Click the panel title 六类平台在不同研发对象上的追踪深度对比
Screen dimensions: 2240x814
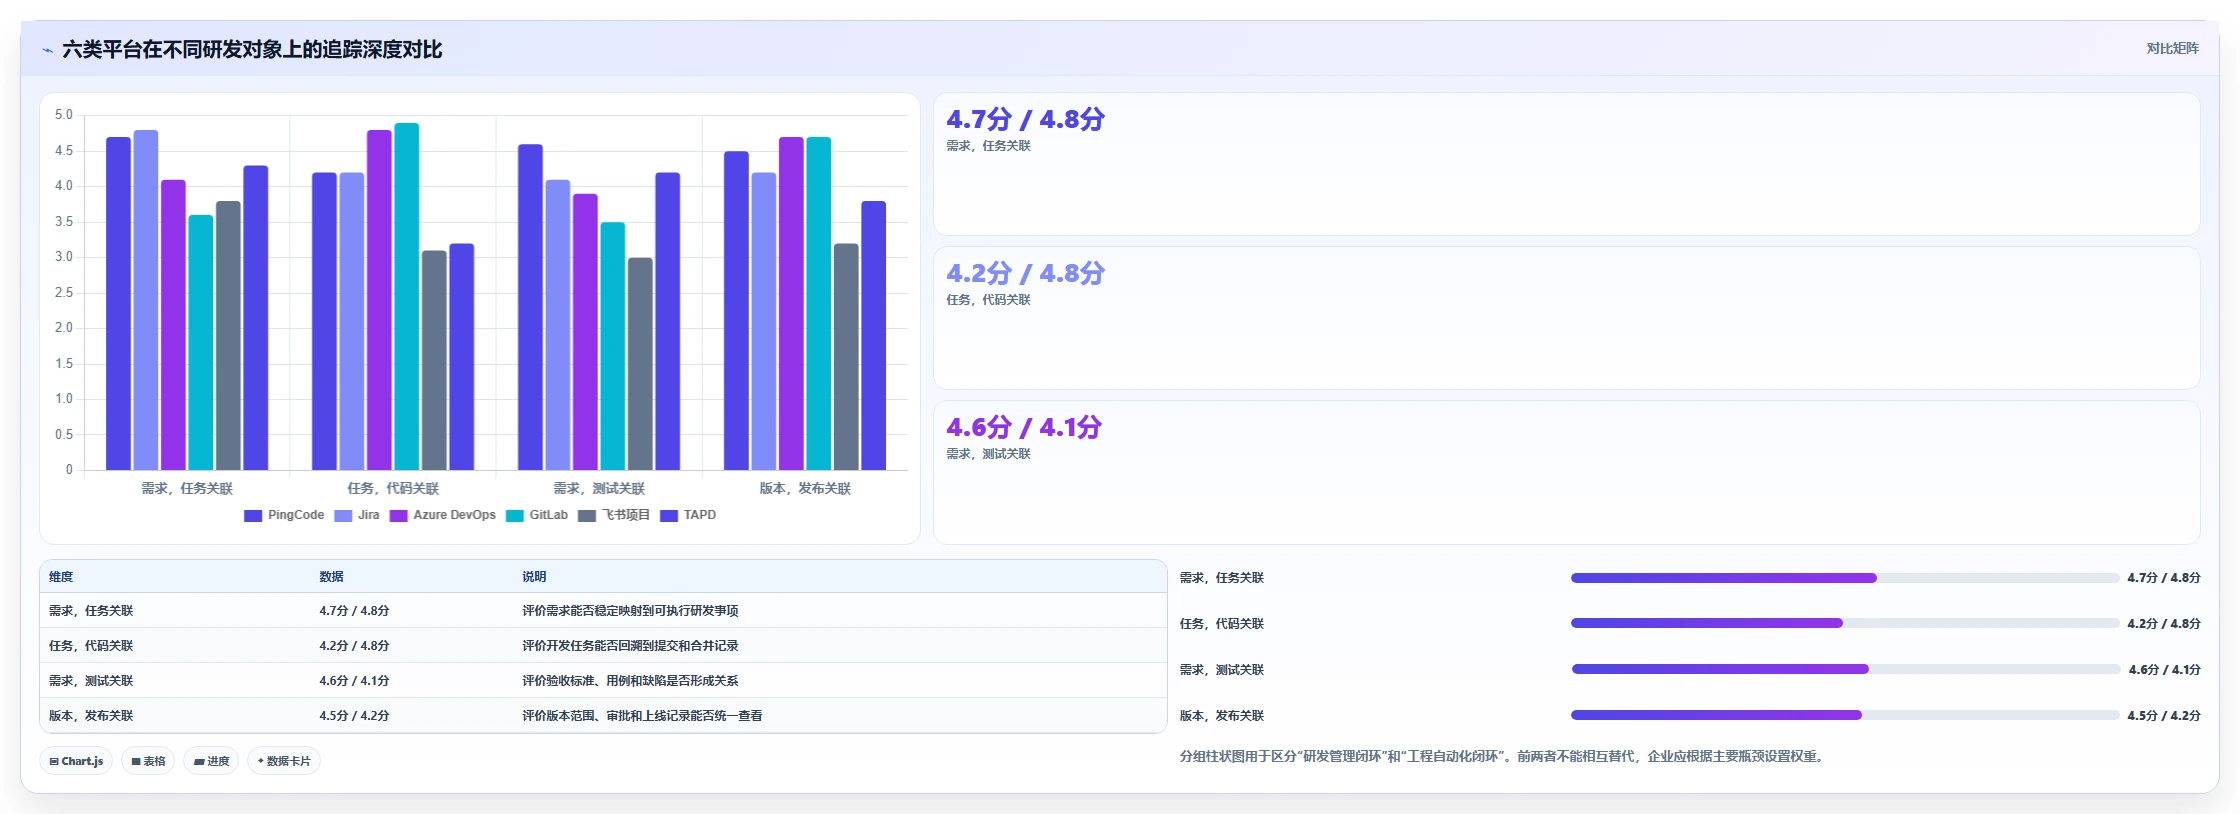[x=252, y=49]
